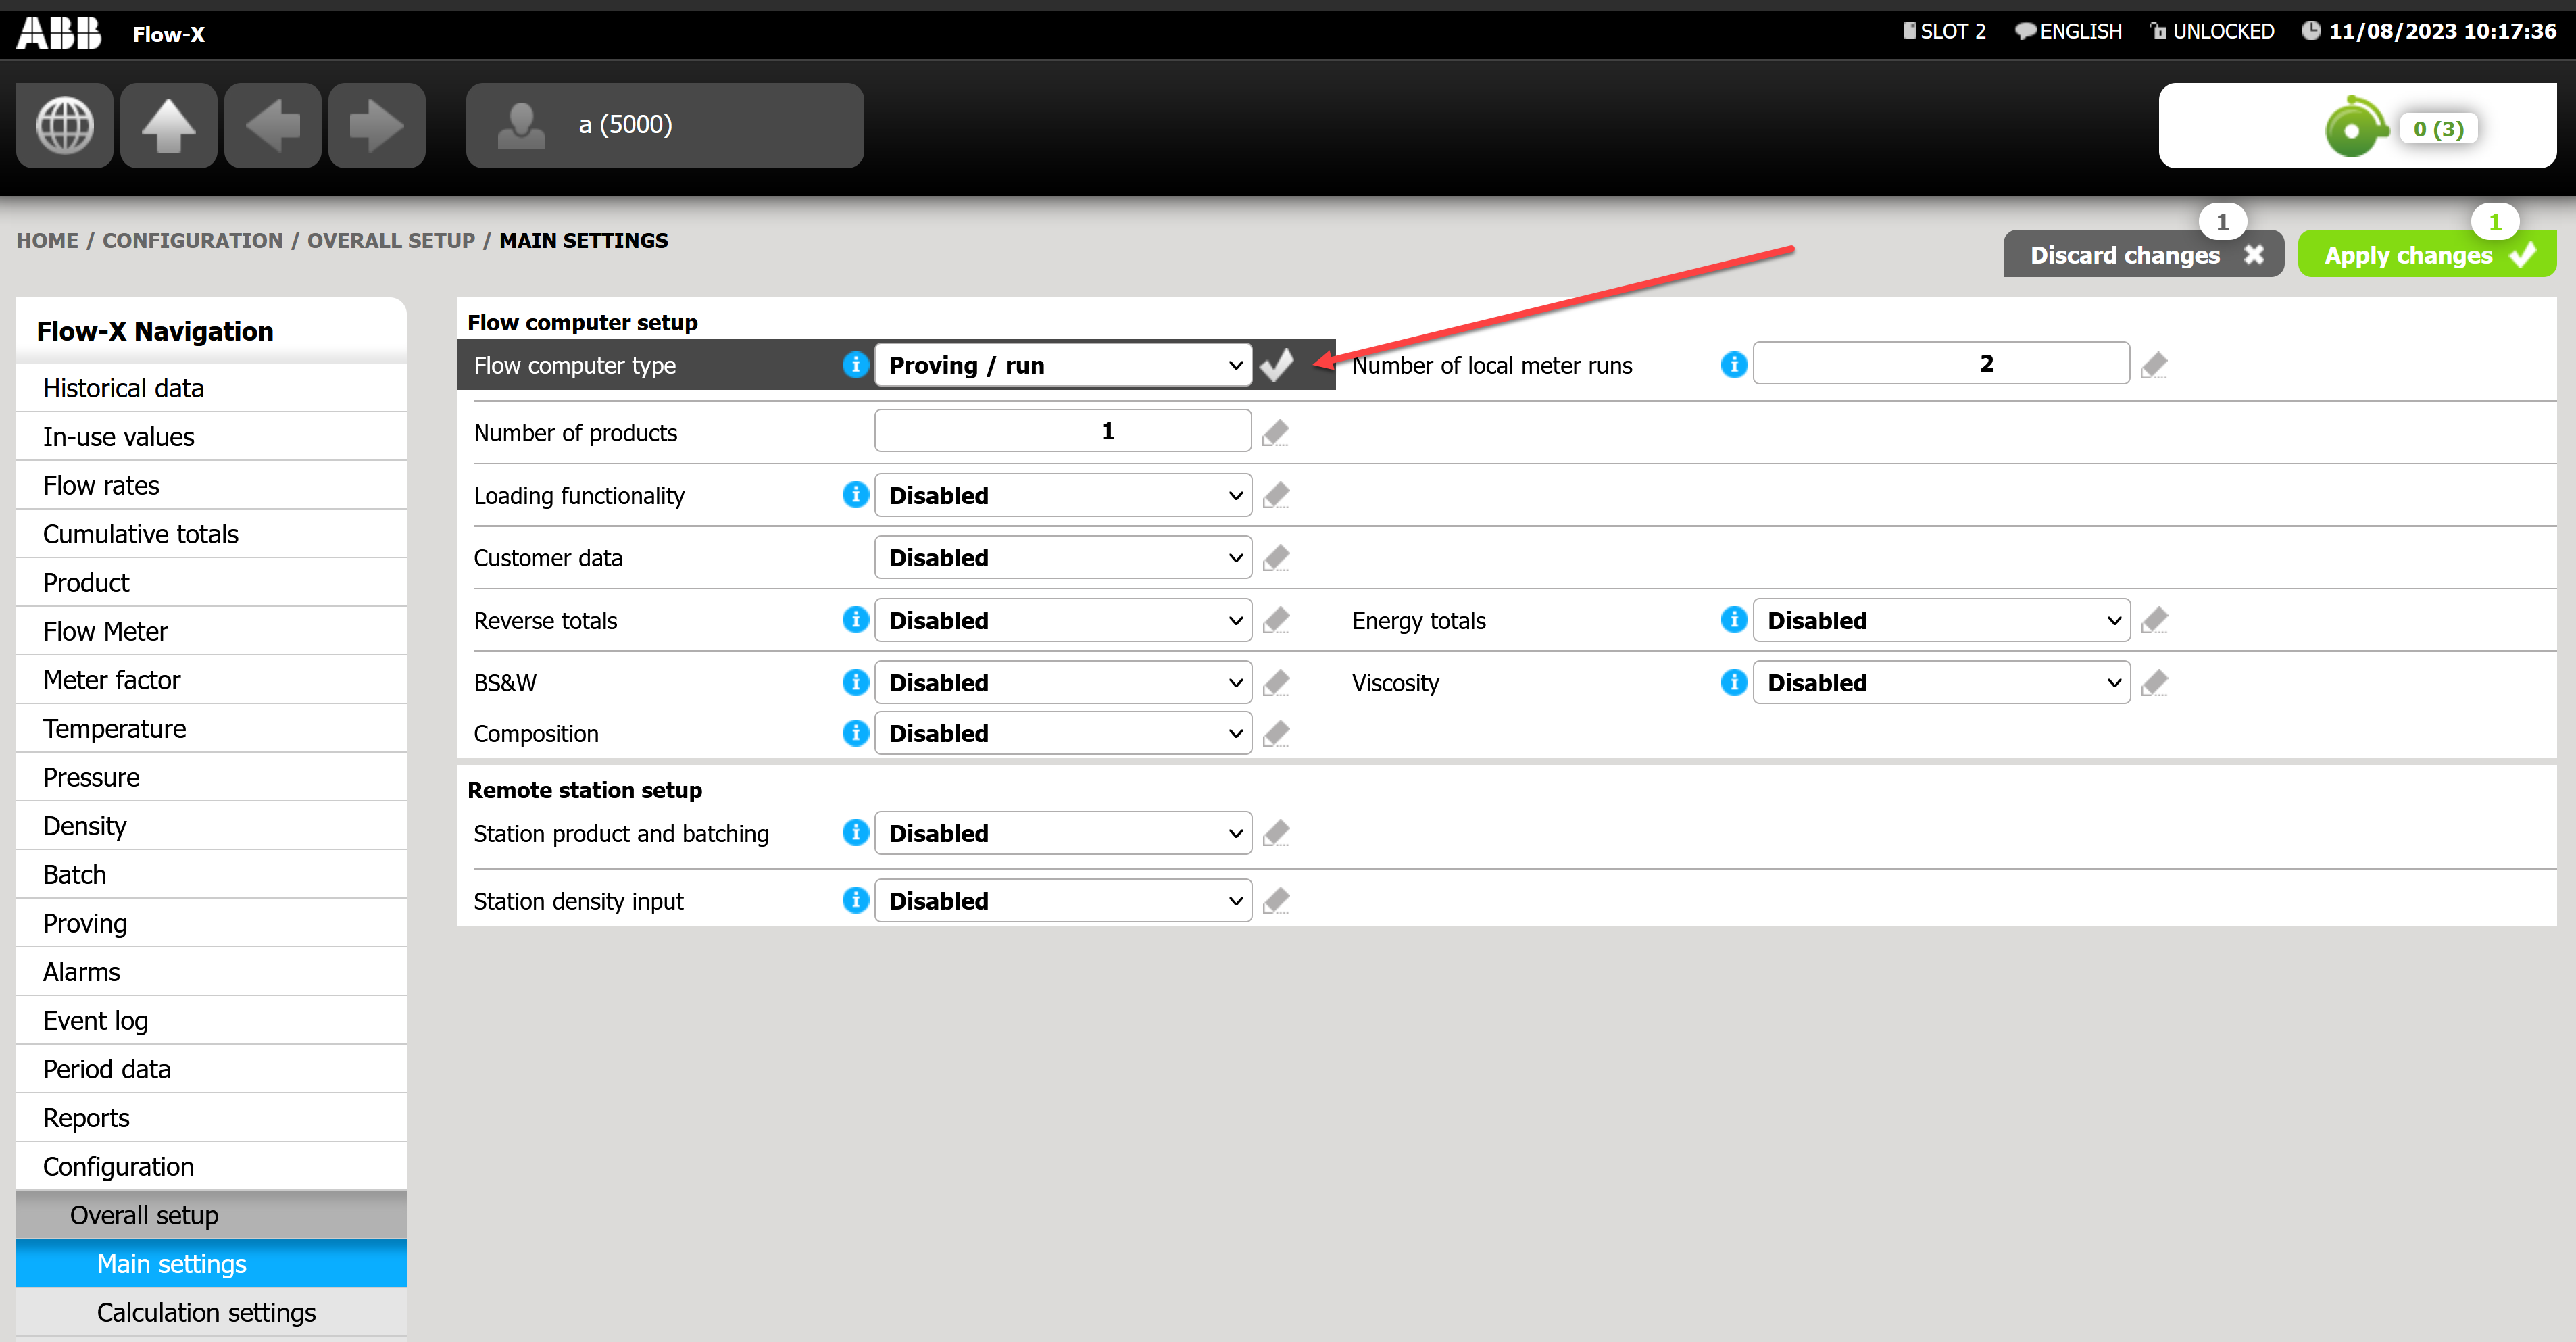Screen dimensions: 2576x1342
Task: Open Alarms in navigation
Action: 212,972
